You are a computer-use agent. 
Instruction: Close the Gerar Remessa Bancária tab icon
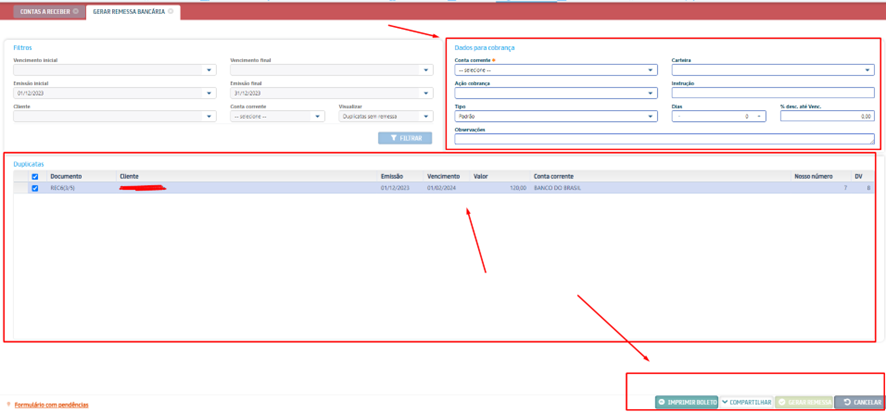coord(171,12)
